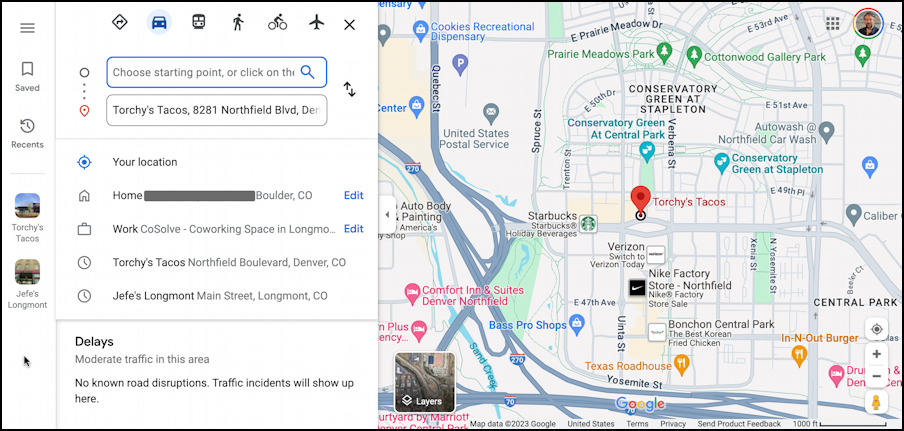Click Send Product Feedback
Image resolution: width=904 pixels, height=431 pixels.
click(x=739, y=424)
